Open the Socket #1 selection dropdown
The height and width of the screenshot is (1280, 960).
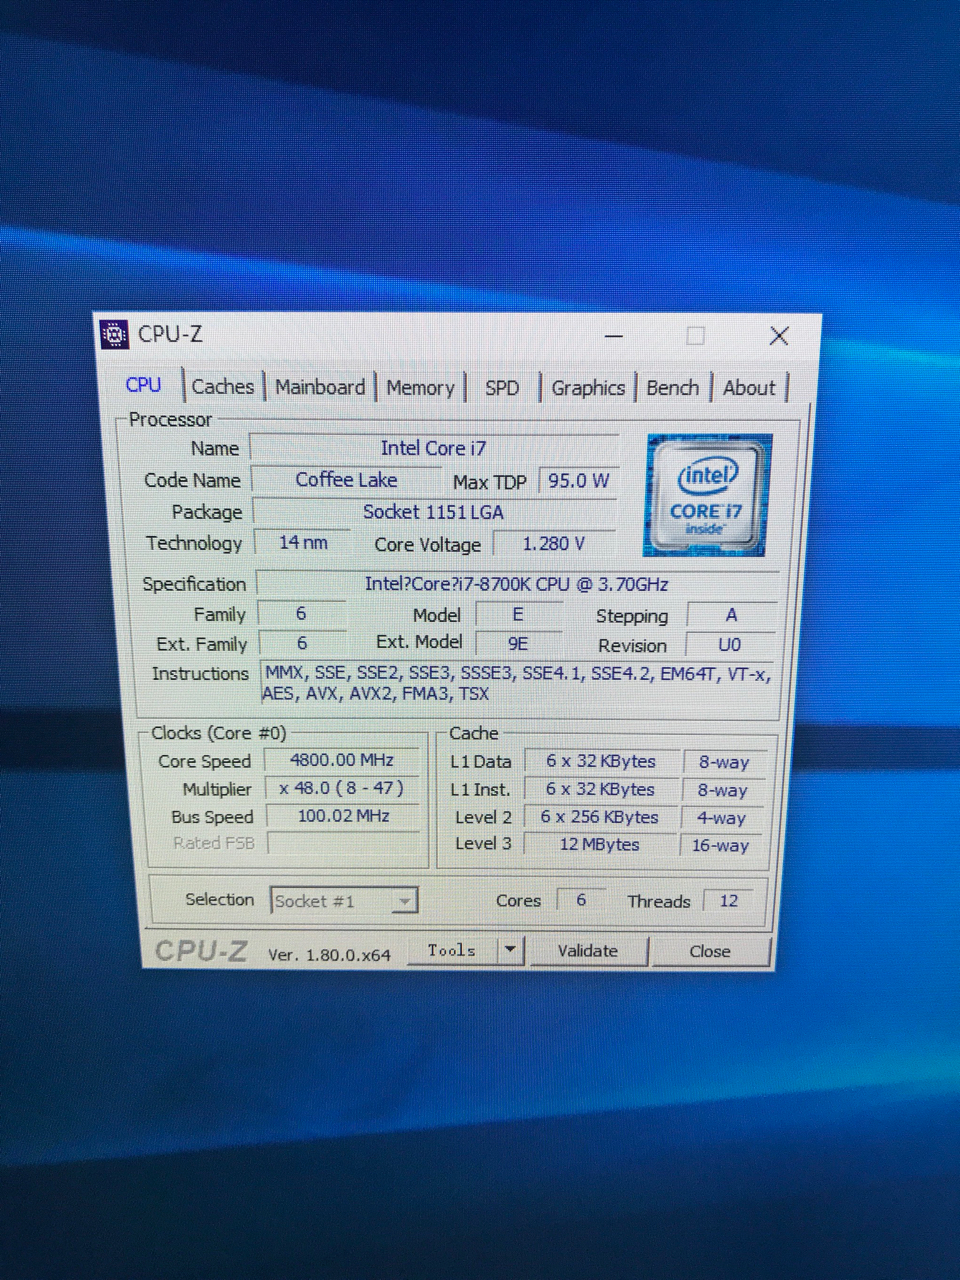pos(404,901)
